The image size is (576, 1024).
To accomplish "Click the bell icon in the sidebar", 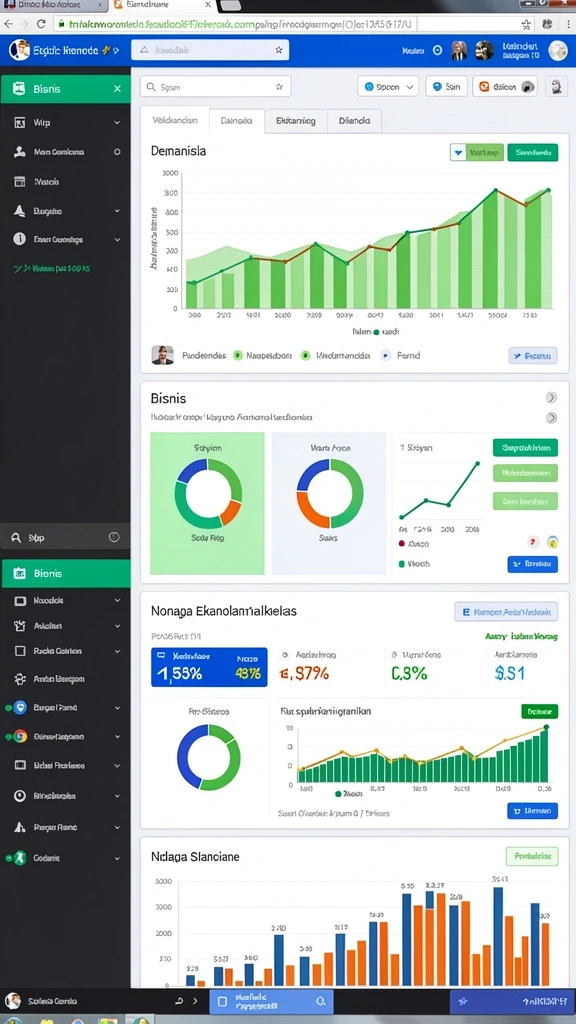I will click(20, 211).
